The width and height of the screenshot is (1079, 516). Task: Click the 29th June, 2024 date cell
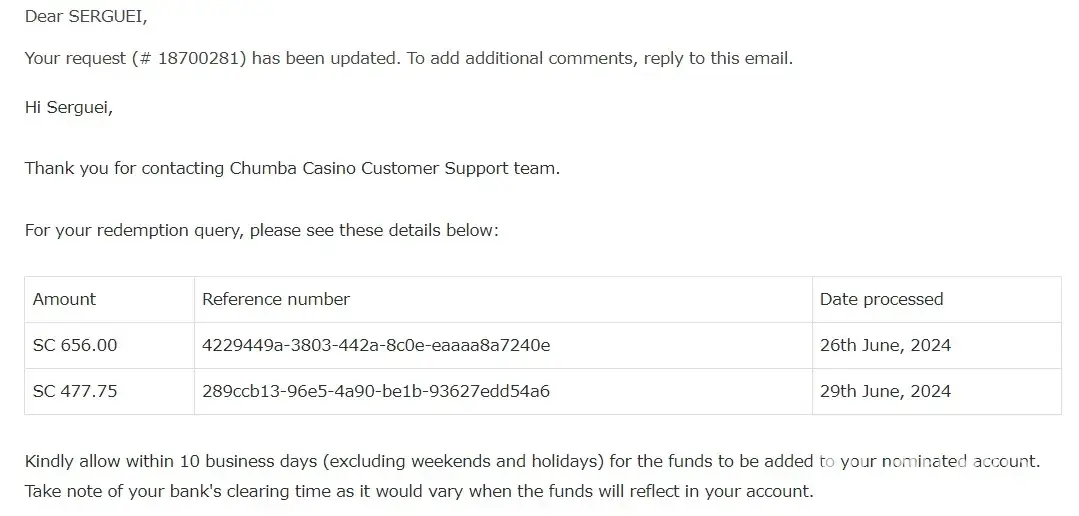click(x=885, y=391)
